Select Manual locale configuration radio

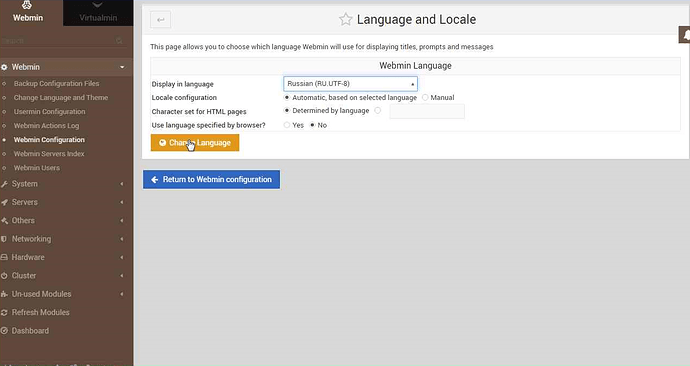[x=425, y=97]
